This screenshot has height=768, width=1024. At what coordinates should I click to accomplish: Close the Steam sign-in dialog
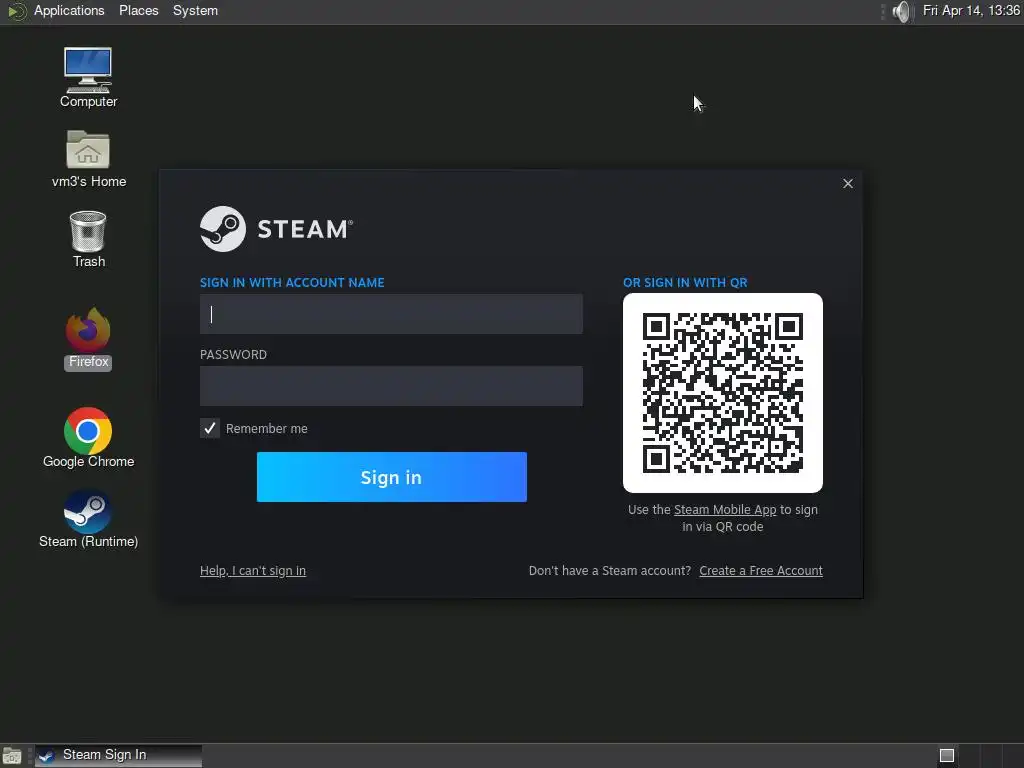tap(848, 184)
